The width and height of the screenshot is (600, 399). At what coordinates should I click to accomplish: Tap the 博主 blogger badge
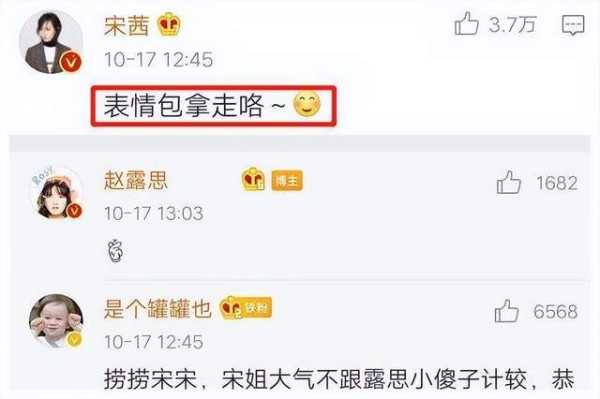(x=287, y=180)
